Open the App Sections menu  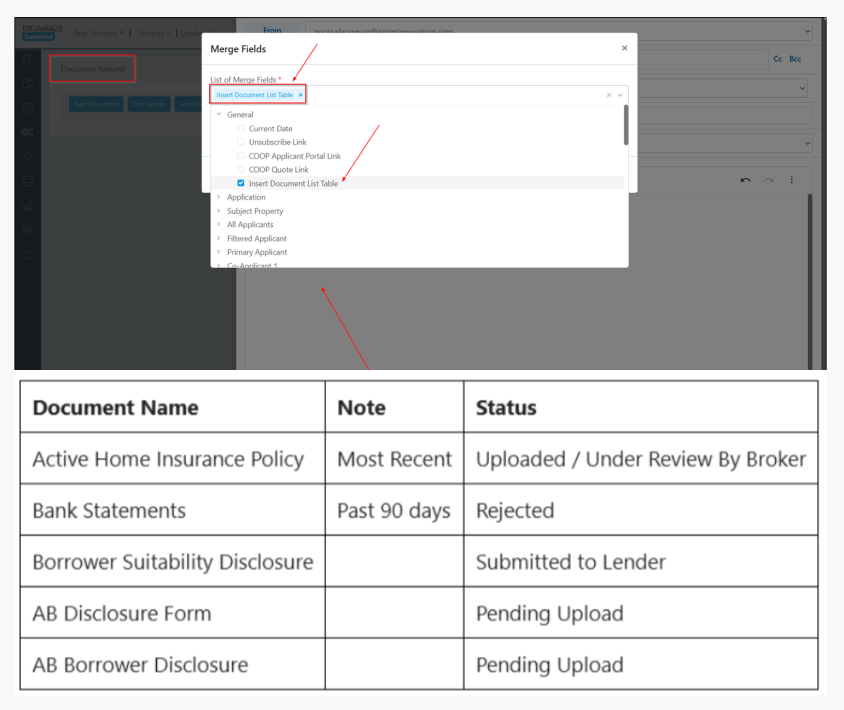[99, 33]
